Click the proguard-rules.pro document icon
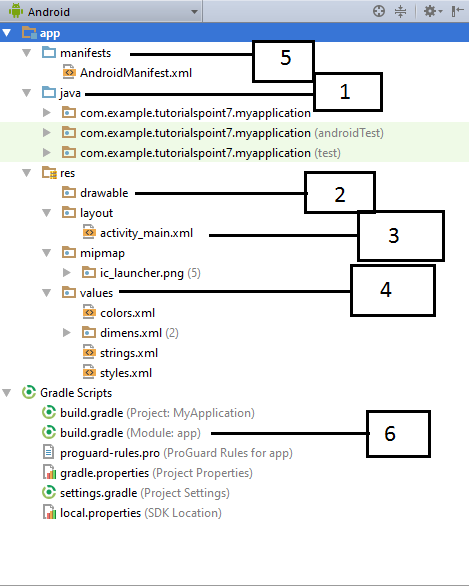This screenshot has width=469, height=586. [48, 452]
